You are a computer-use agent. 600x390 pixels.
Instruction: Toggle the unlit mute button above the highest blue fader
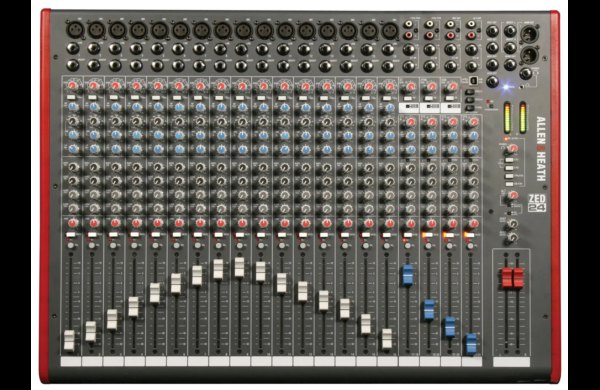tap(408, 235)
